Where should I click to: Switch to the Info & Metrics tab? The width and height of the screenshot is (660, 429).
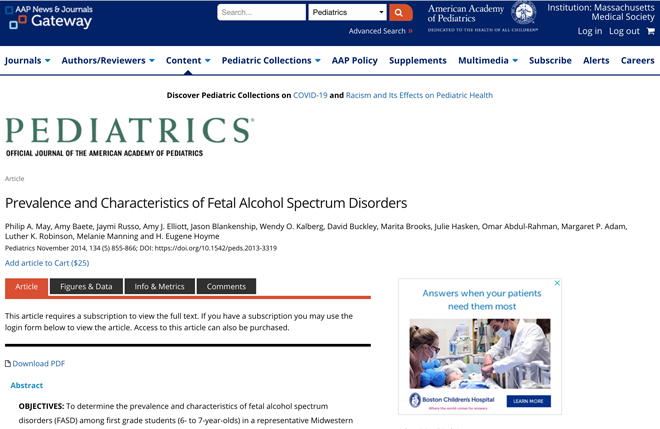tap(160, 286)
